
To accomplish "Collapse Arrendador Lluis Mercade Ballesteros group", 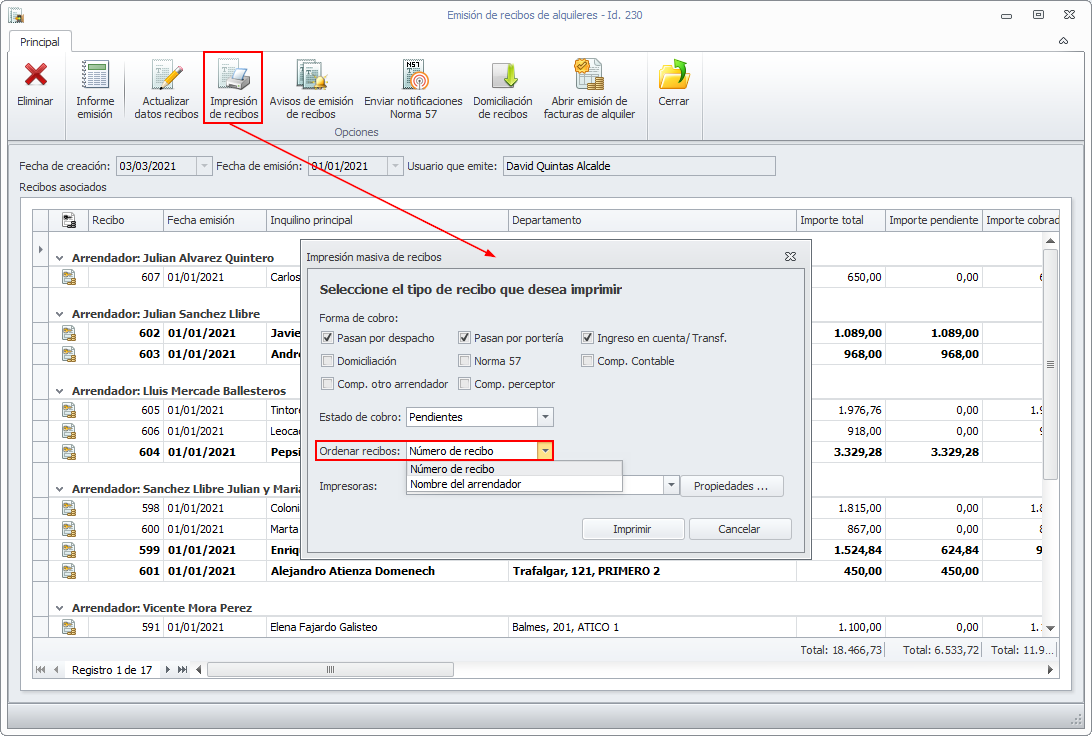I will pyautogui.click(x=59, y=391).
